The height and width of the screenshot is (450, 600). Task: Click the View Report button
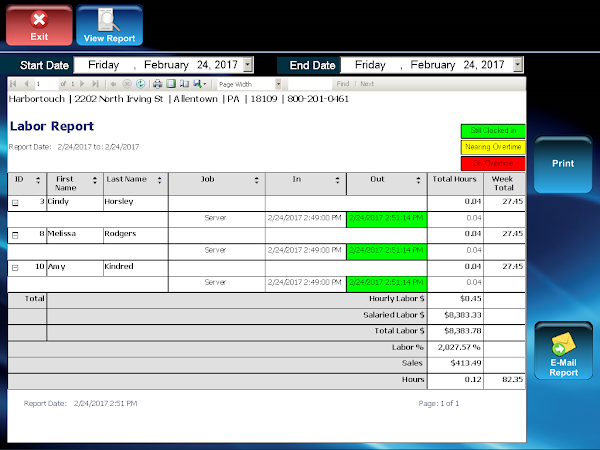click(109, 25)
